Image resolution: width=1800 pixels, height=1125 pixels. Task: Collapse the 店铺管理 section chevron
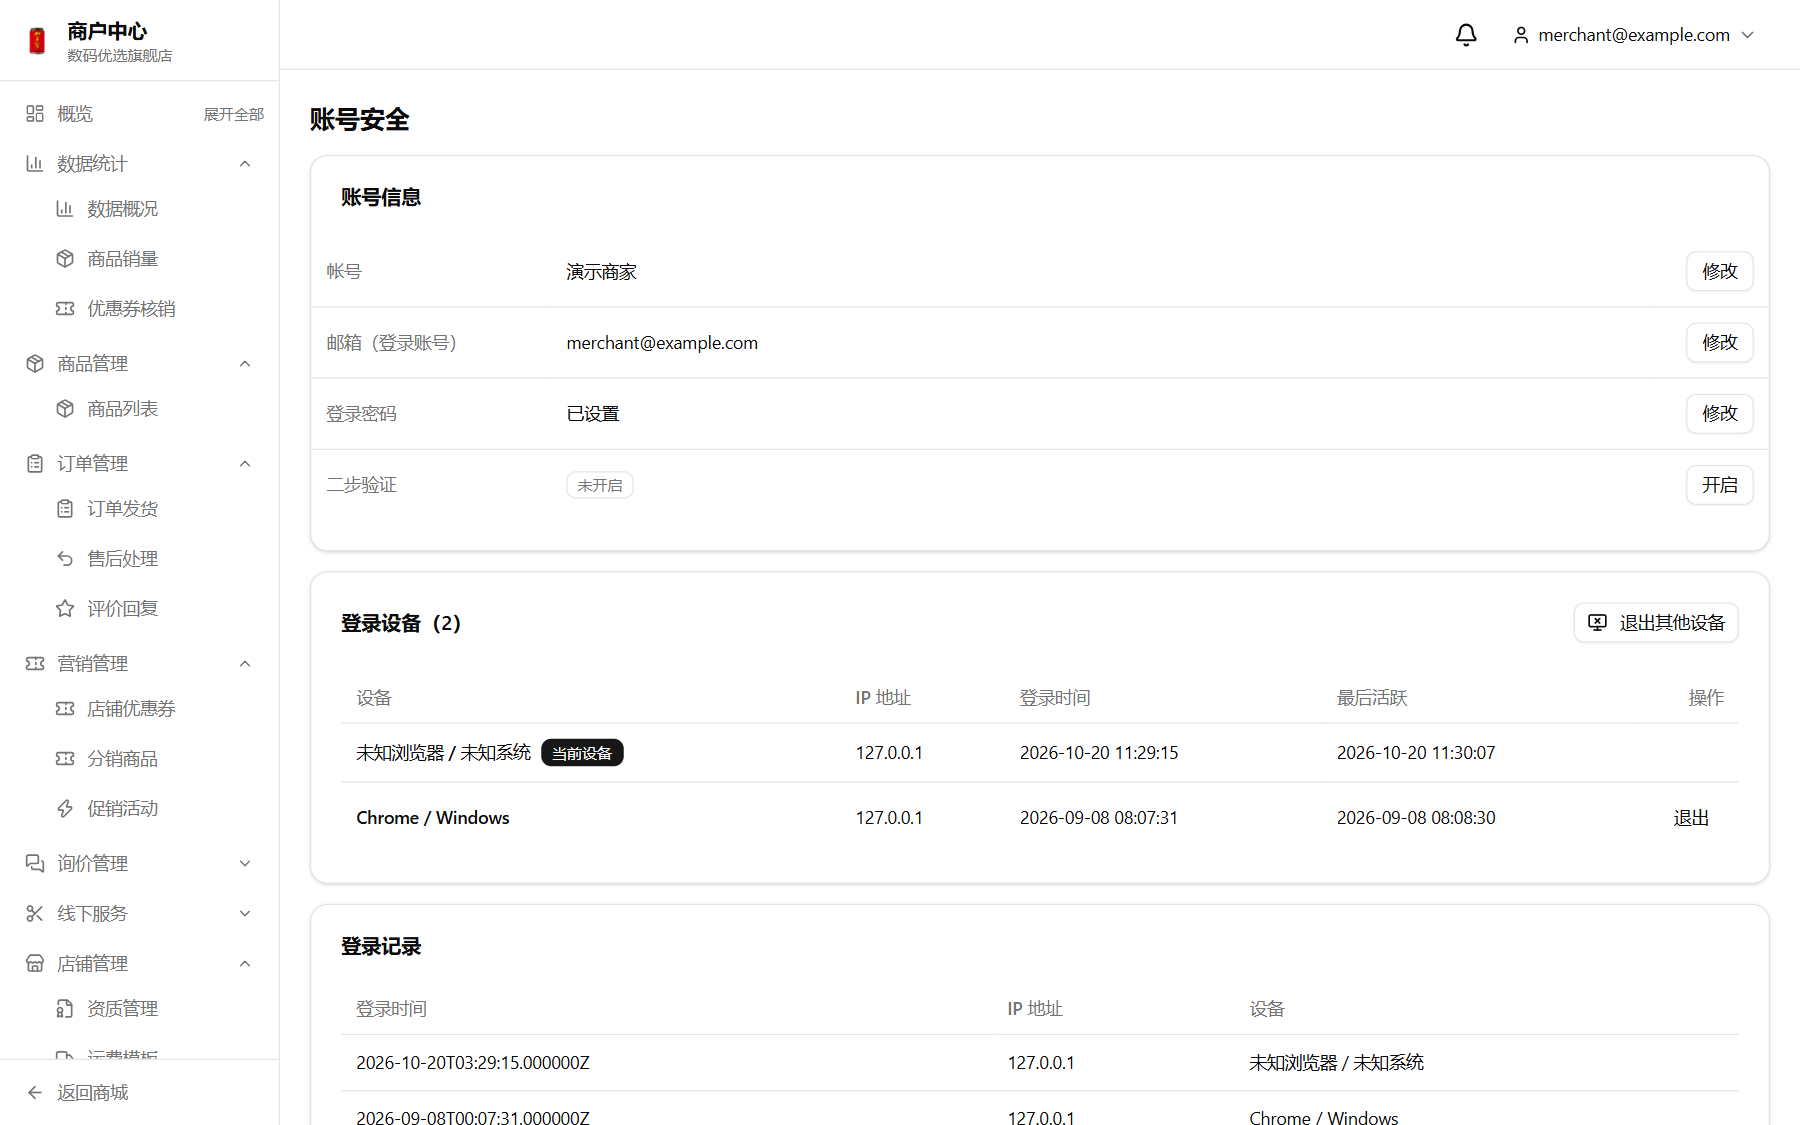point(245,964)
